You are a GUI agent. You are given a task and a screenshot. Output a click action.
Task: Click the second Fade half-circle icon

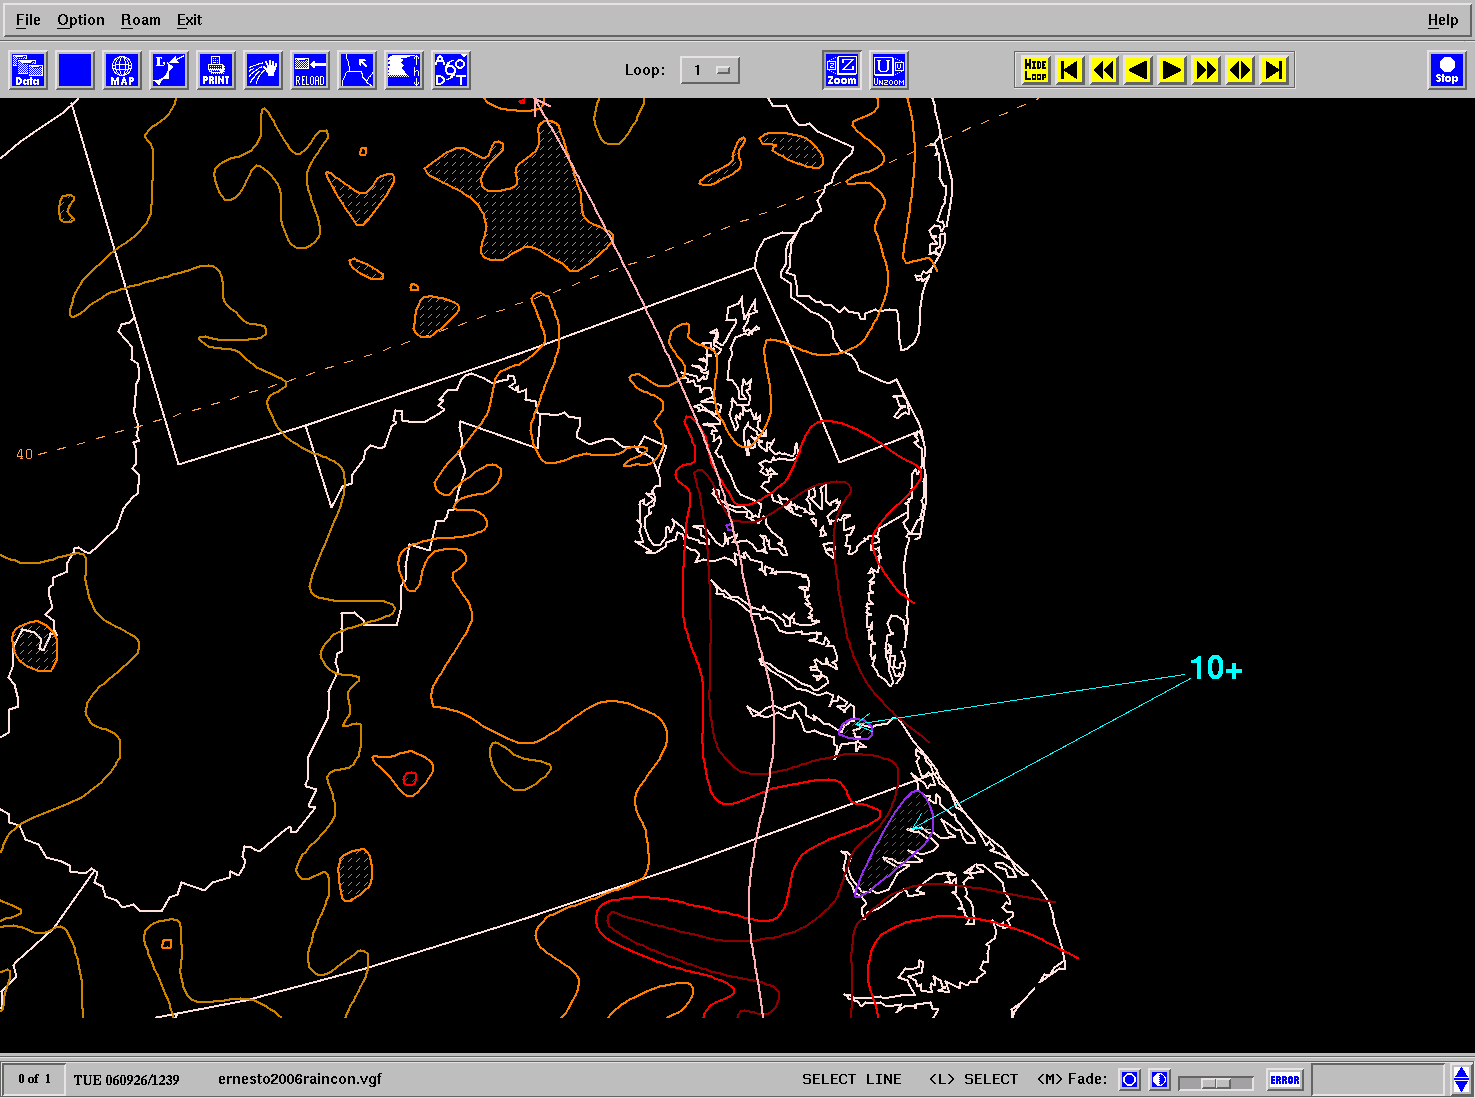click(1160, 1080)
